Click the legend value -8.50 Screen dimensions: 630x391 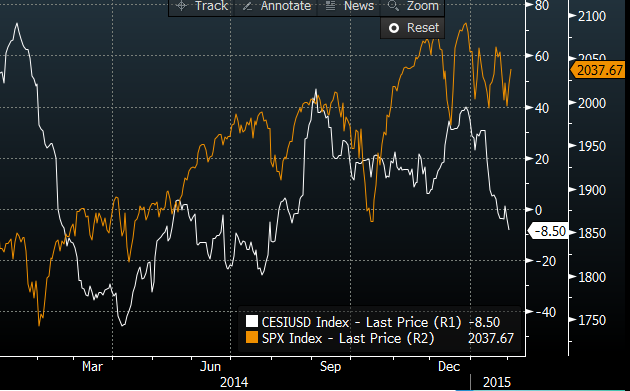pos(485,322)
